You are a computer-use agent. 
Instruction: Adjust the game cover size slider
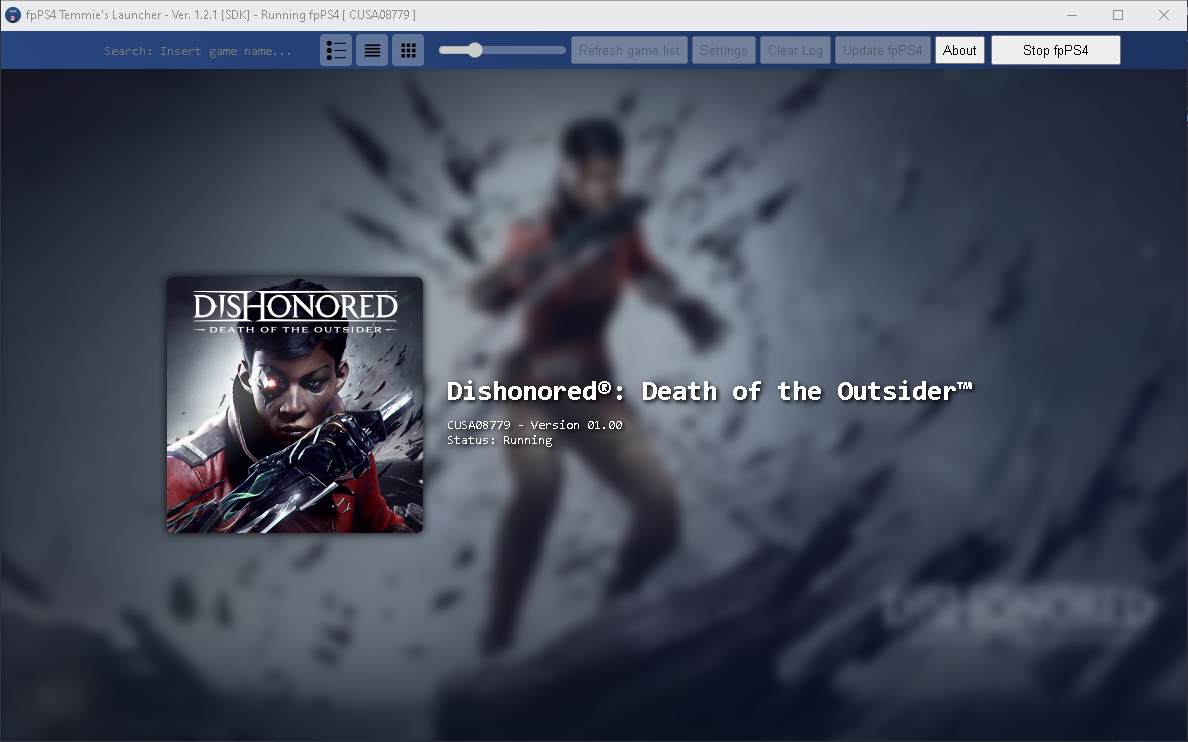tap(474, 49)
